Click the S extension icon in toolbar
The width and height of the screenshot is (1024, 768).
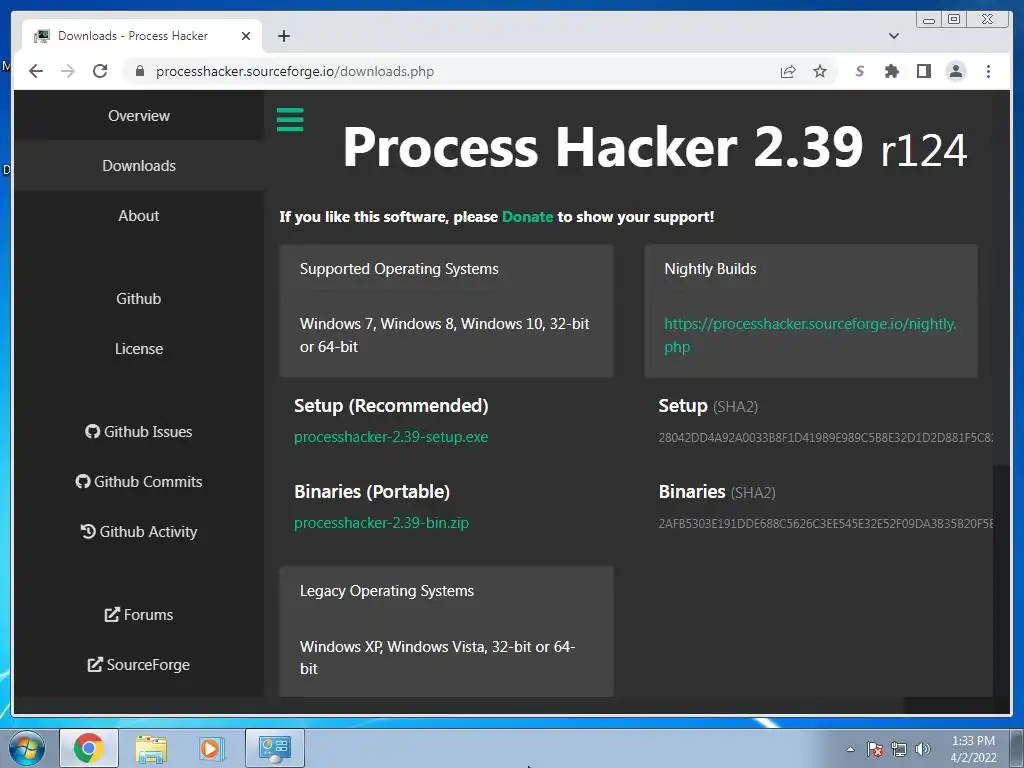click(859, 71)
